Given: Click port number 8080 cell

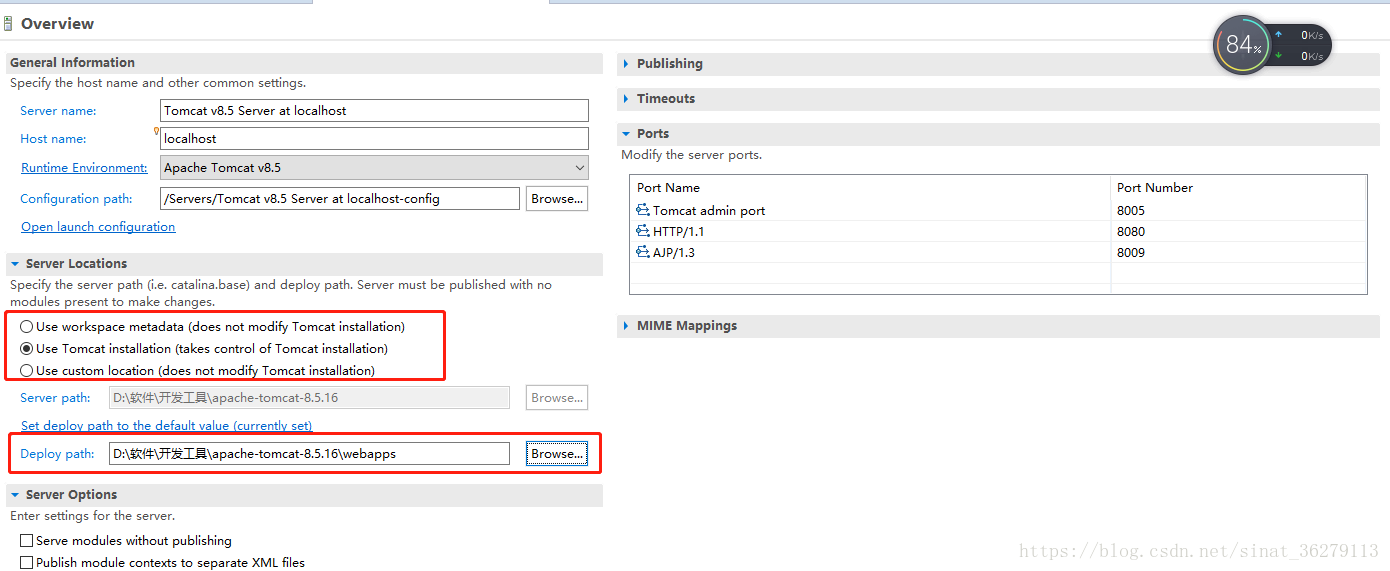Looking at the screenshot, I should pyautogui.click(x=1131, y=232).
